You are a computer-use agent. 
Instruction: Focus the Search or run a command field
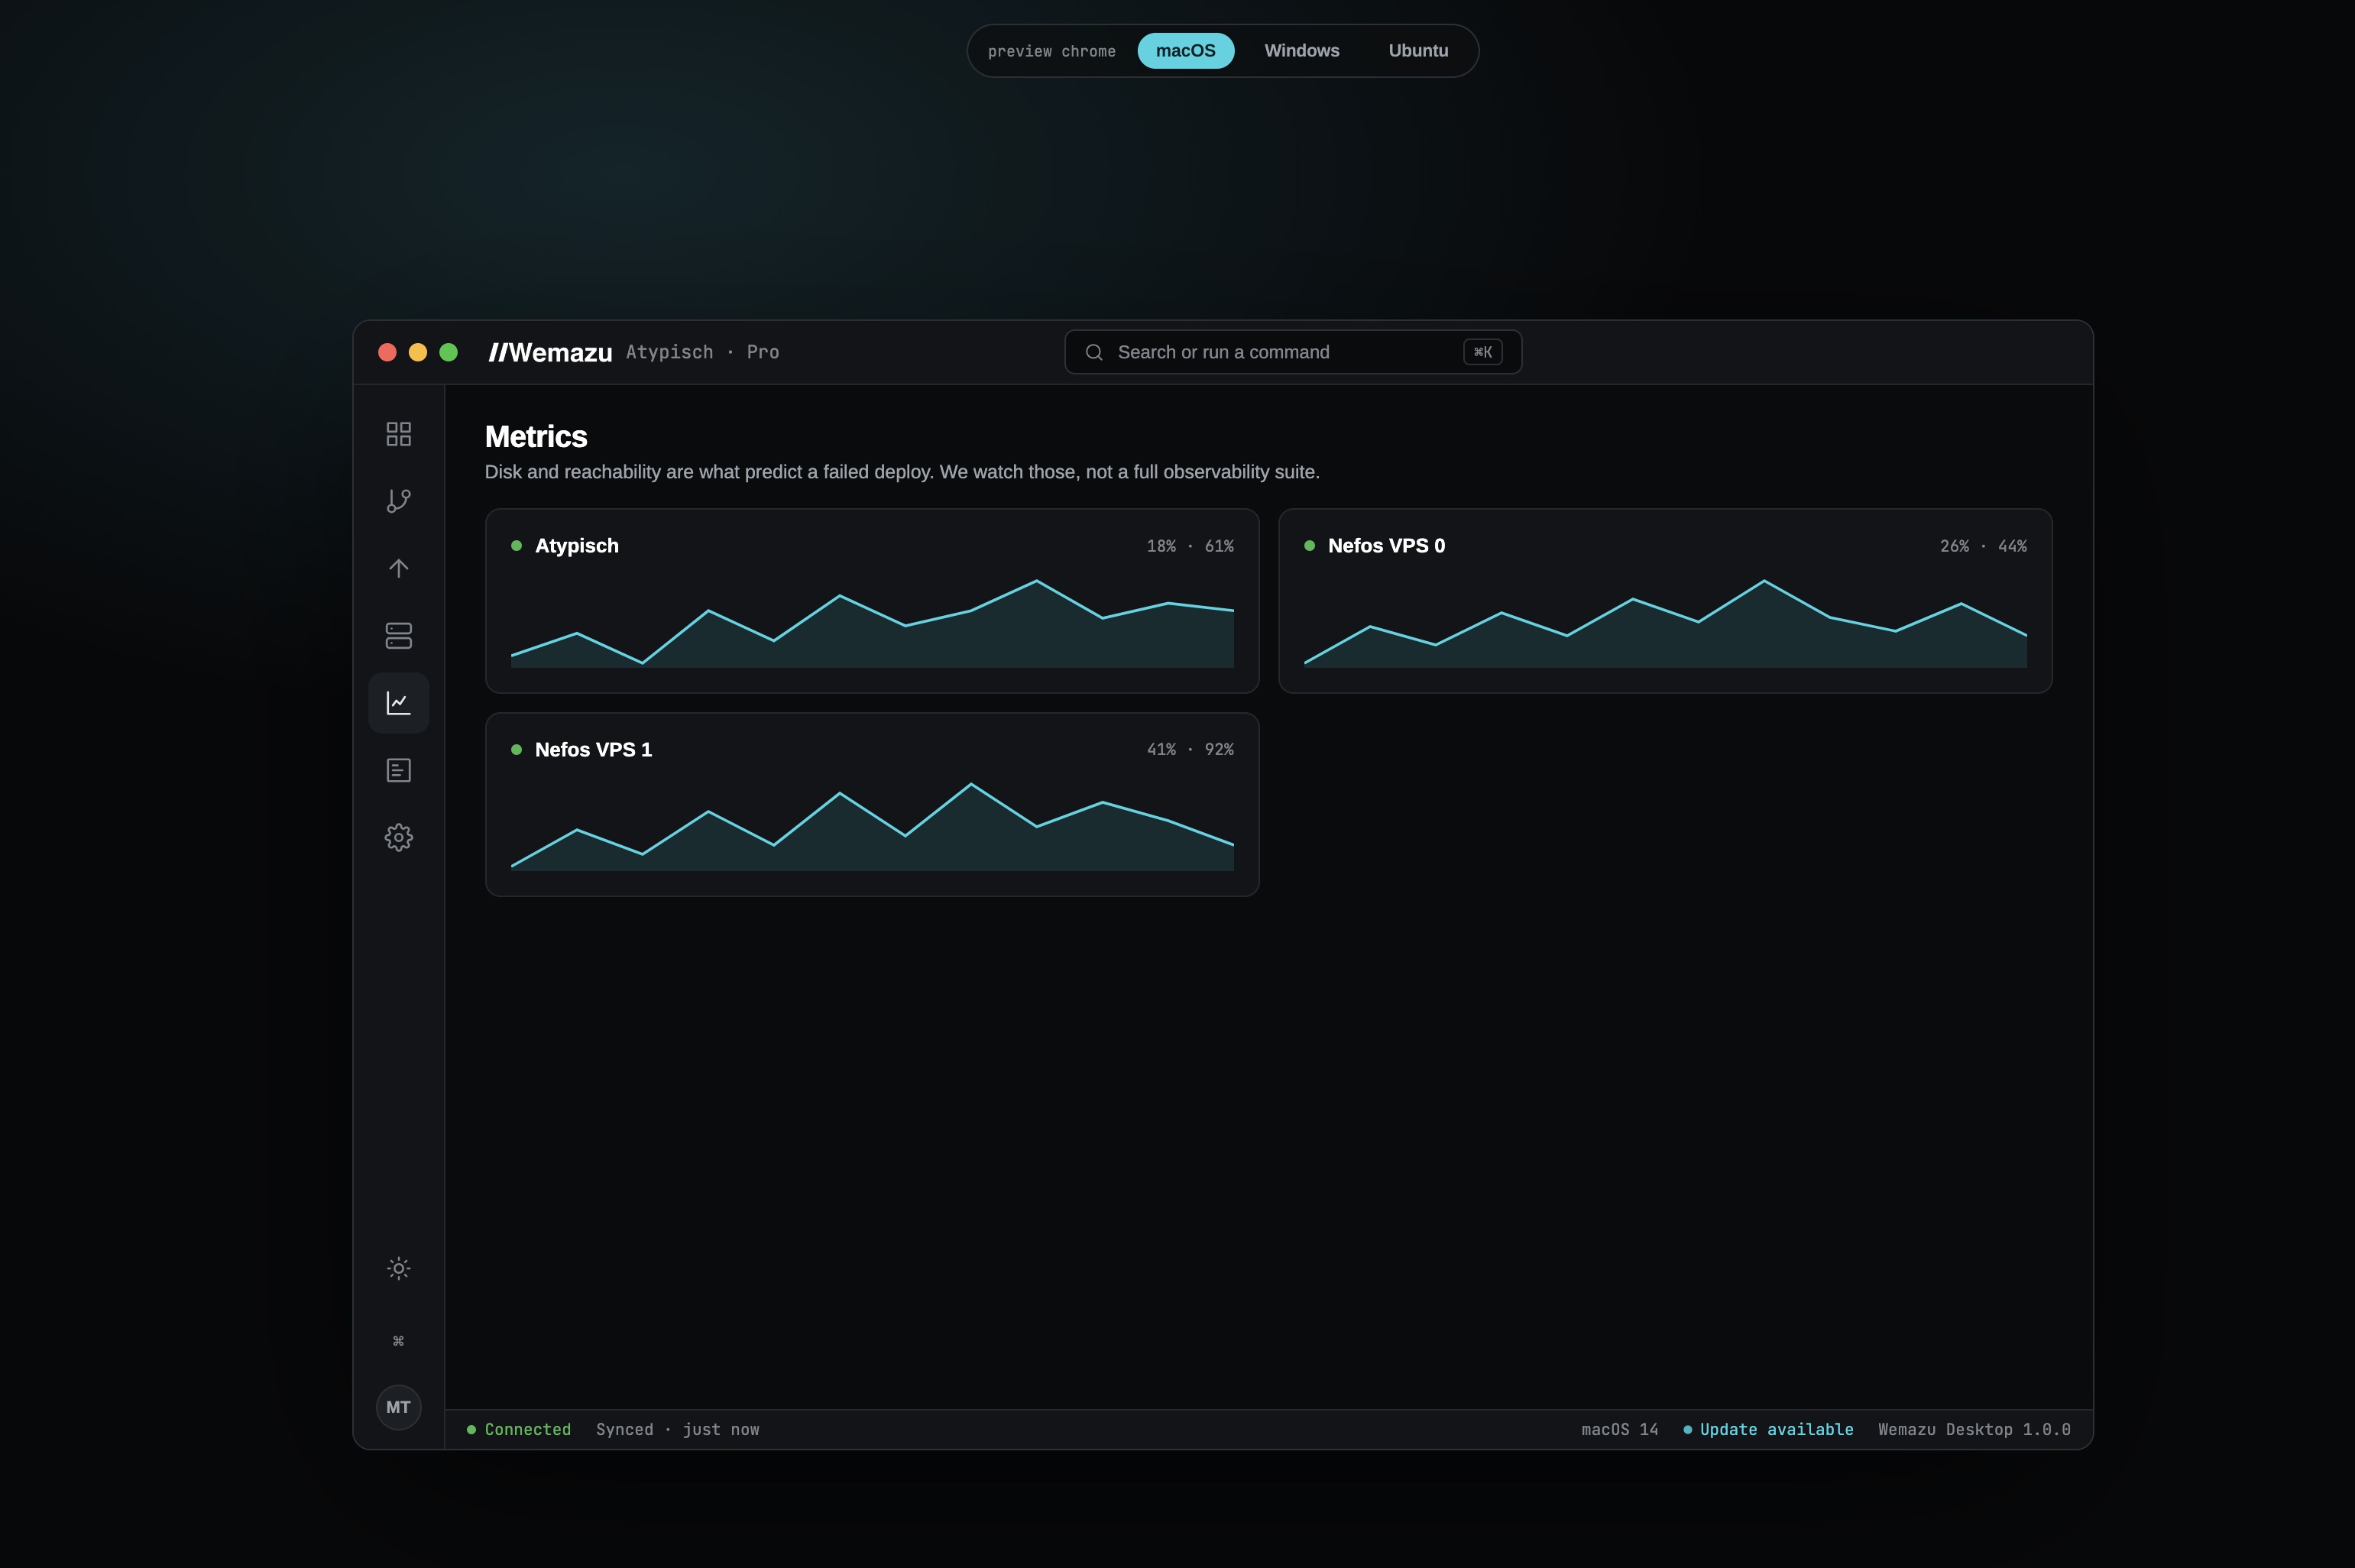pyautogui.click(x=1293, y=352)
